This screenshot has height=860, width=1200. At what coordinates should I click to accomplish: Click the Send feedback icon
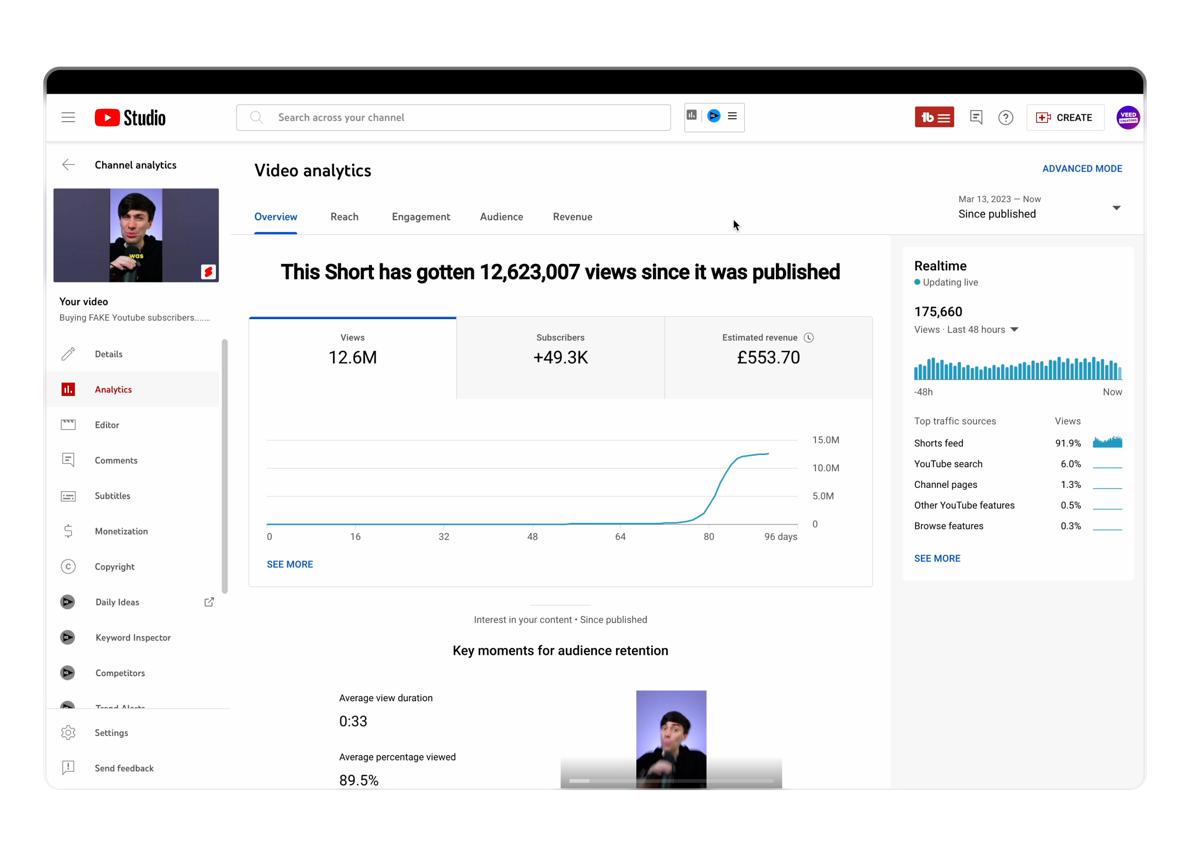(x=68, y=768)
